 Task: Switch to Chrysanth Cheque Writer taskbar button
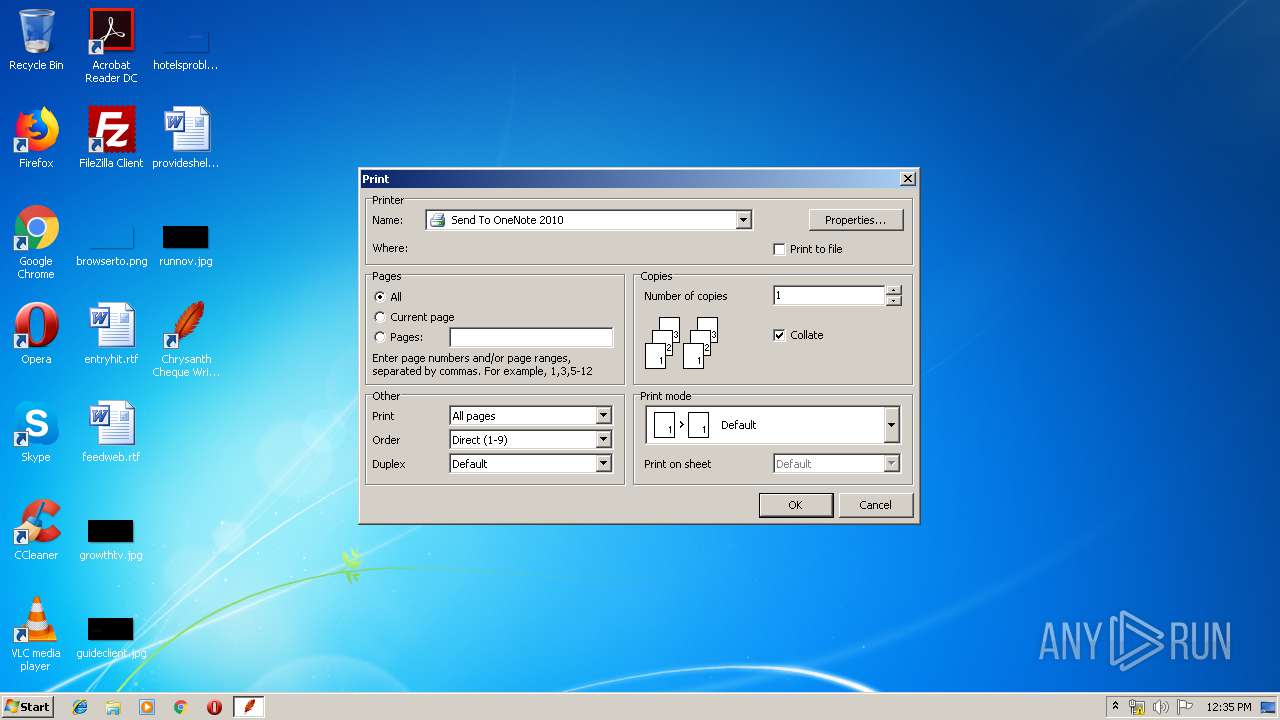tap(249, 707)
